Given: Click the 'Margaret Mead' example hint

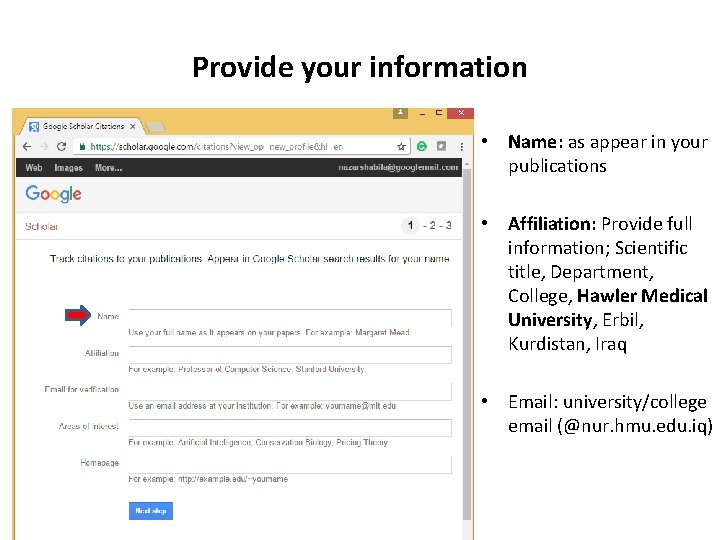Looking at the screenshot, I should point(382,332).
